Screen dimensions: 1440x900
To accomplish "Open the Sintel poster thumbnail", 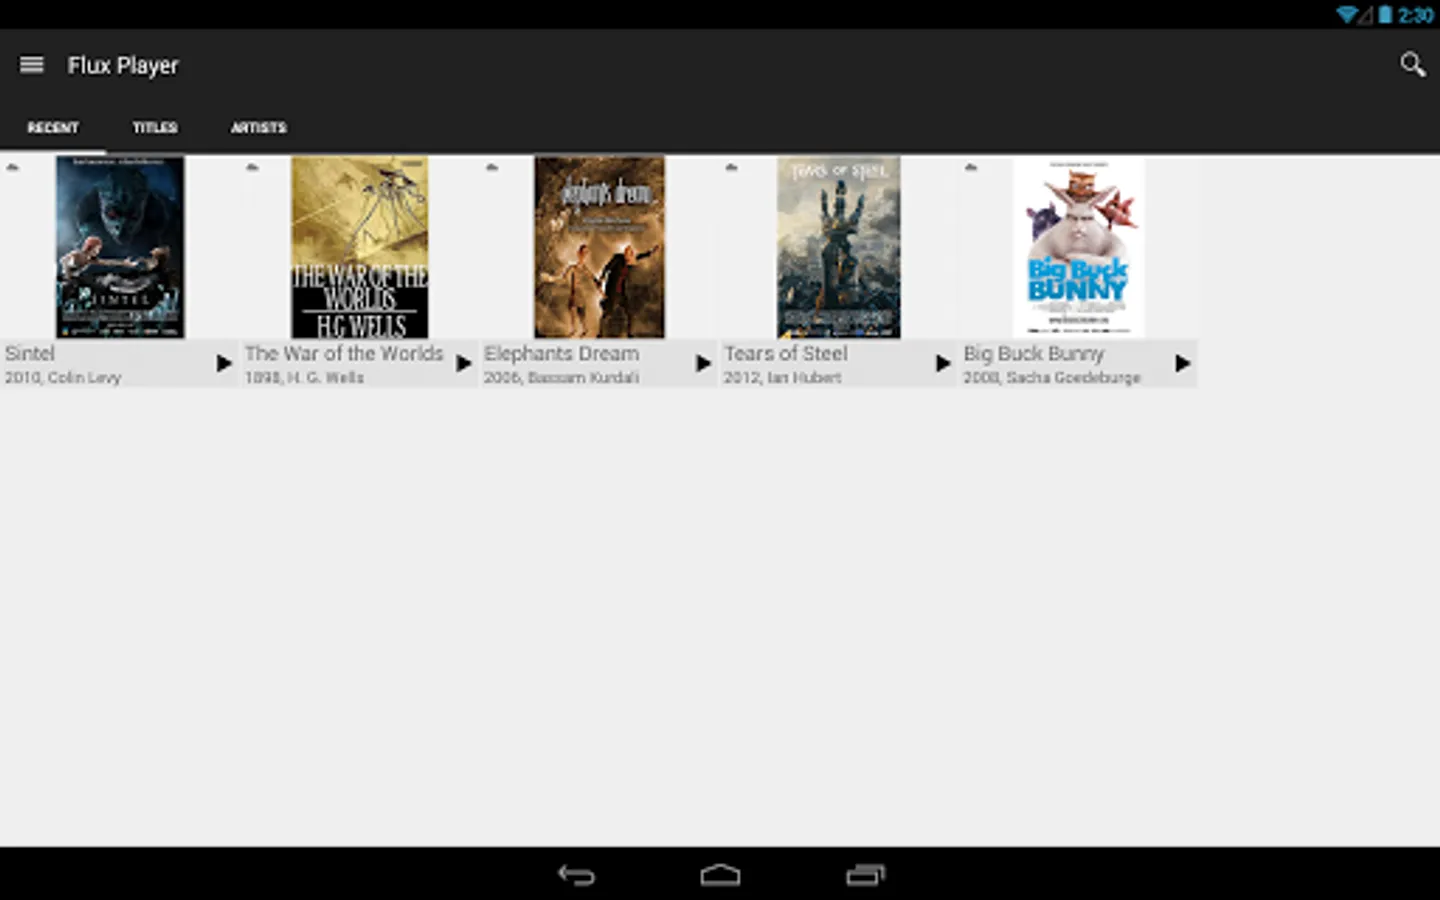I will click(120, 247).
